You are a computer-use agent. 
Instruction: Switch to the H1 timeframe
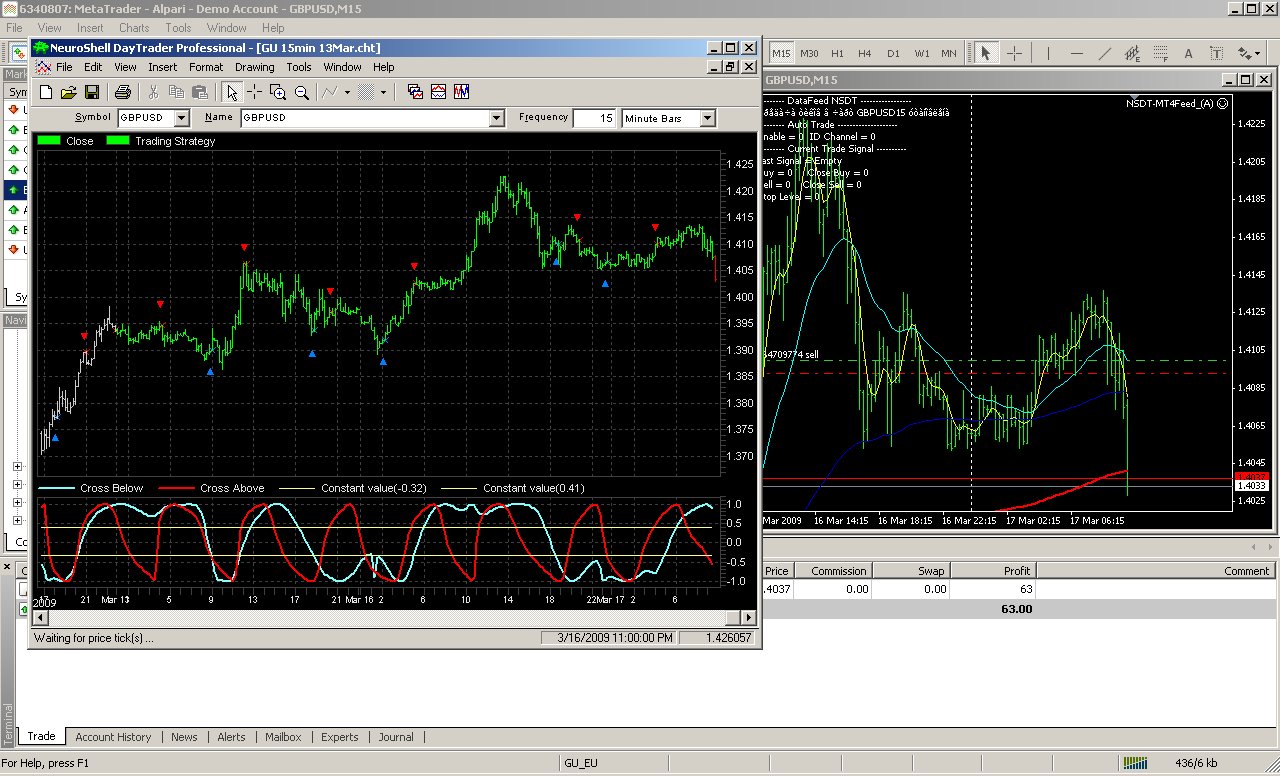[837, 53]
